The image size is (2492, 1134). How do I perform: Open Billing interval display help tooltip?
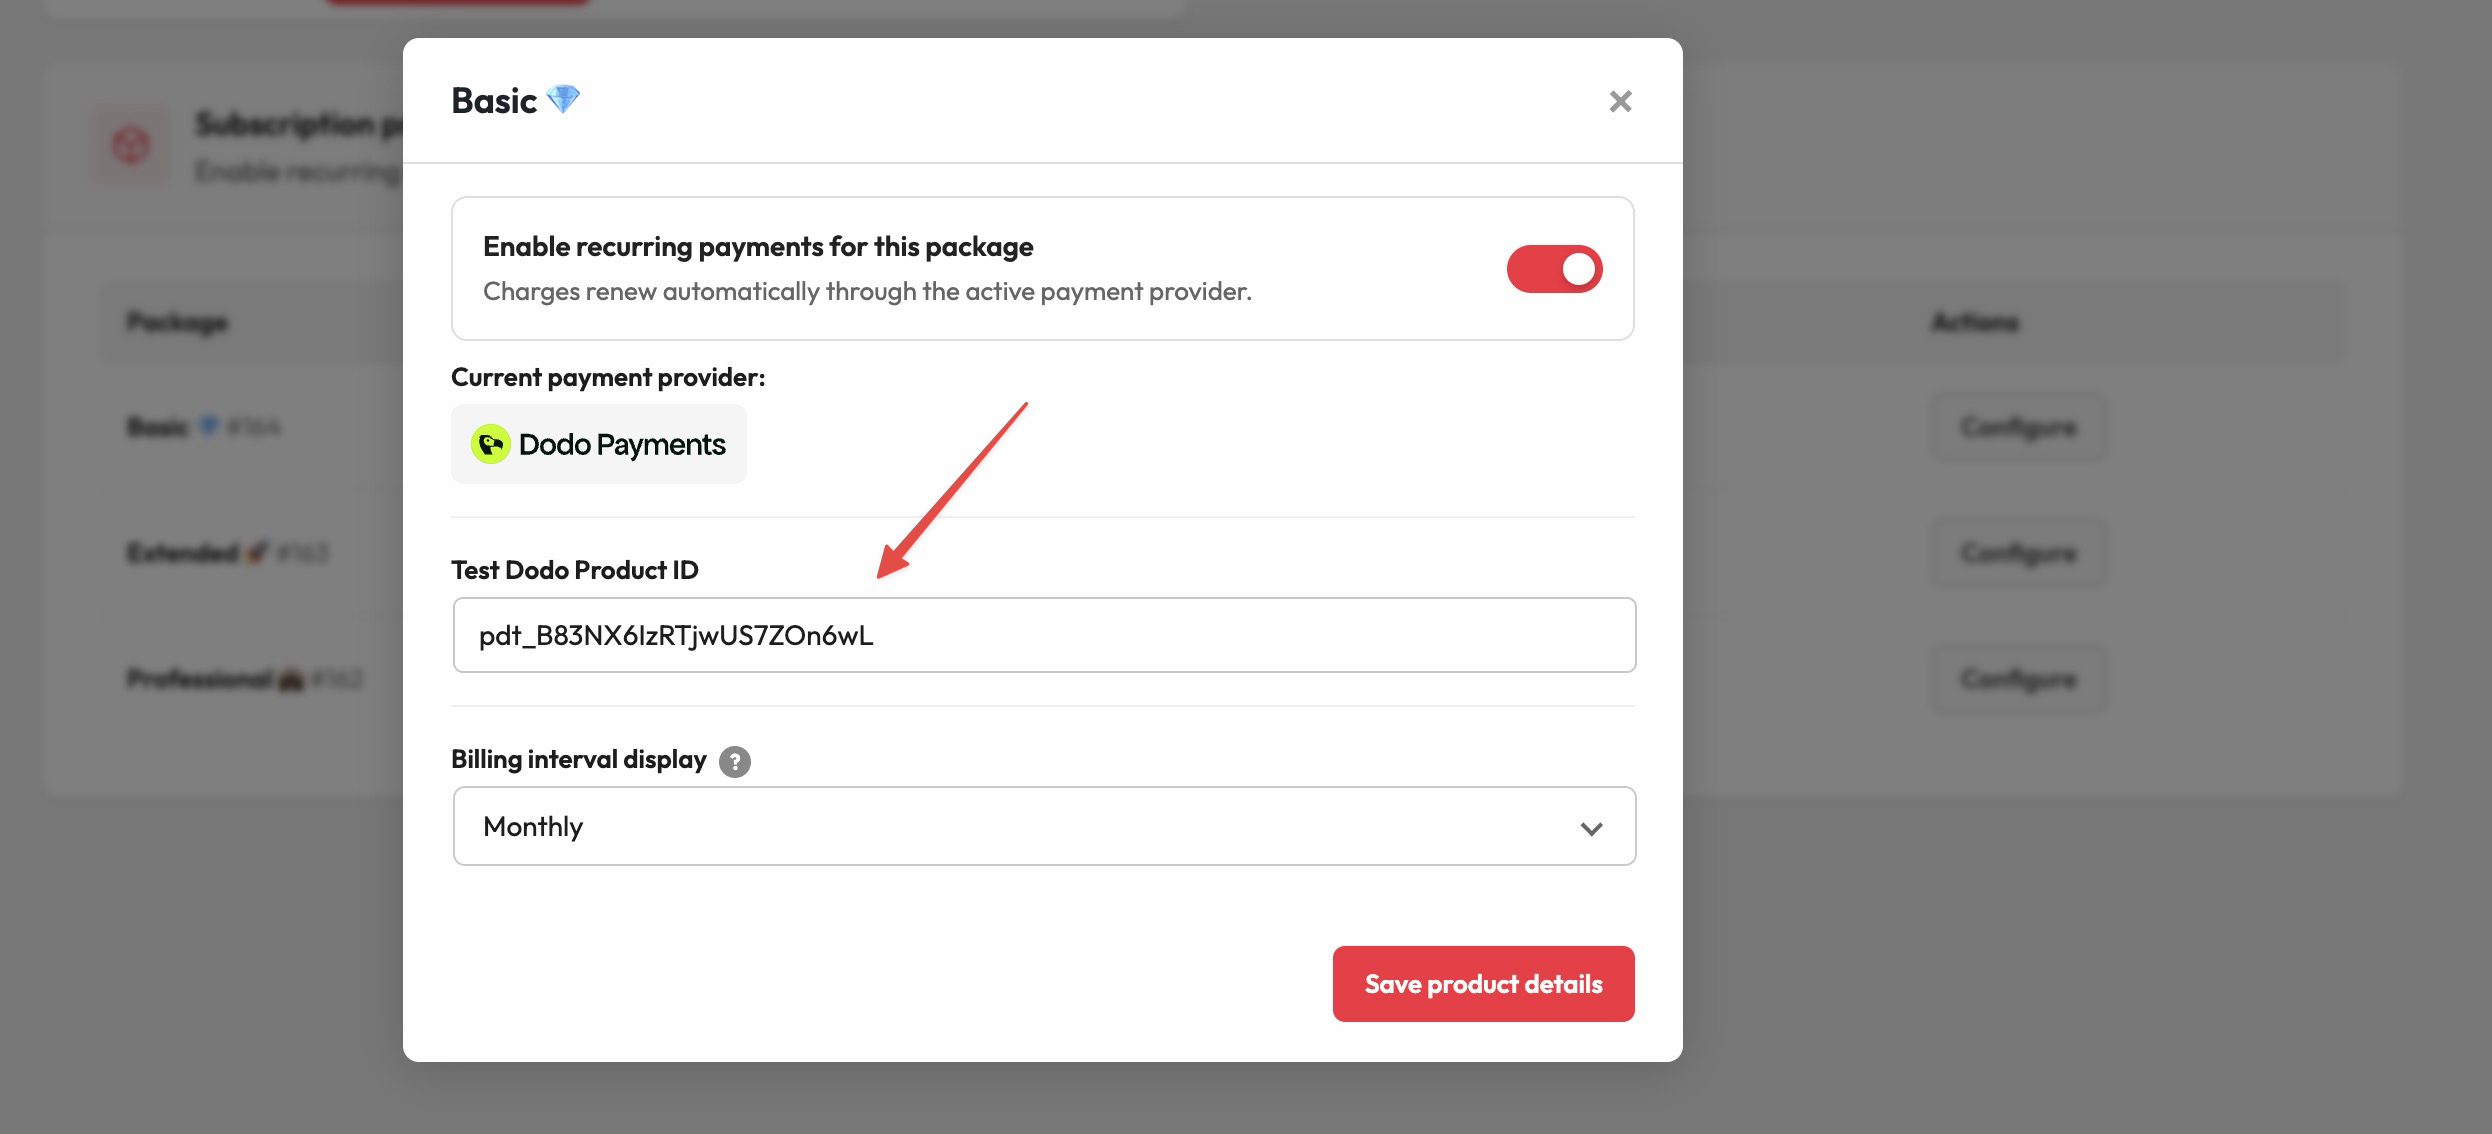point(734,762)
